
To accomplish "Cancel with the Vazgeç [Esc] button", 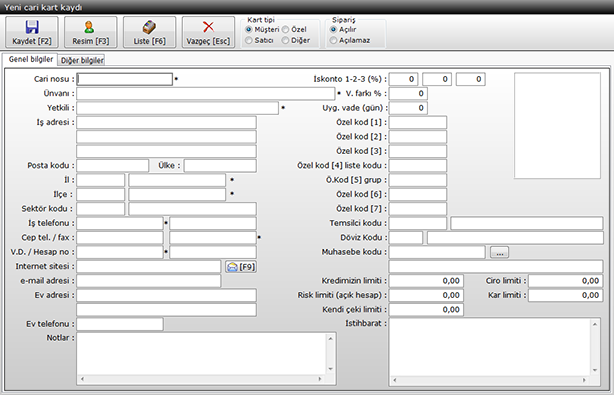I will tap(208, 32).
